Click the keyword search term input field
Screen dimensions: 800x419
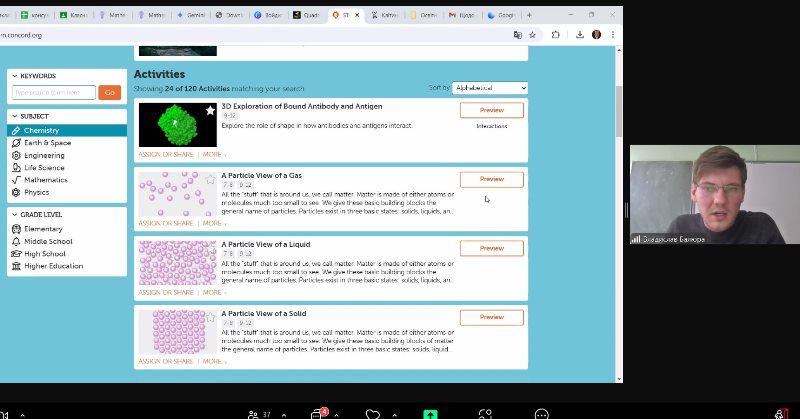click(54, 92)
